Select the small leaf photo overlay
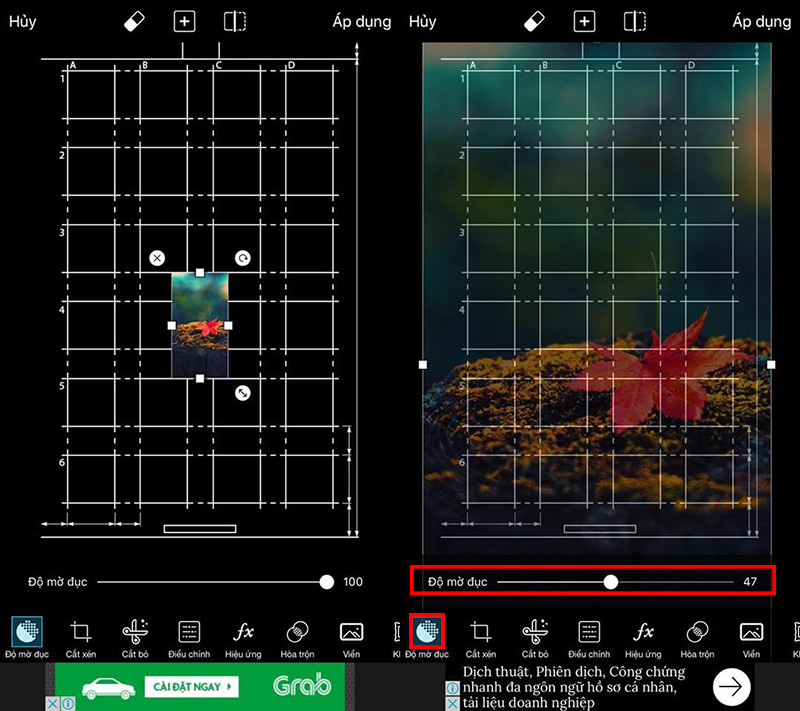800x711 pixels. tap(200, 325)
